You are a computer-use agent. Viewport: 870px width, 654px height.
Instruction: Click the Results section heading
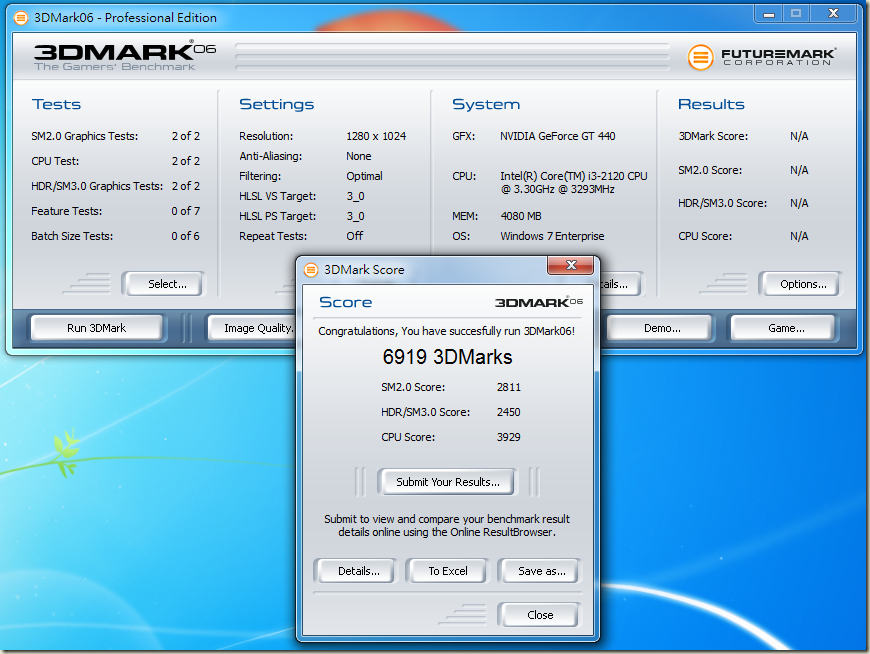[x=711, y=104]
